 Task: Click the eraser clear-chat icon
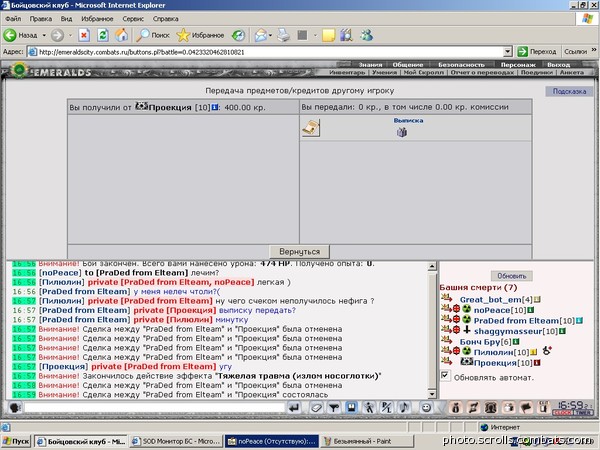pos(316,408)
